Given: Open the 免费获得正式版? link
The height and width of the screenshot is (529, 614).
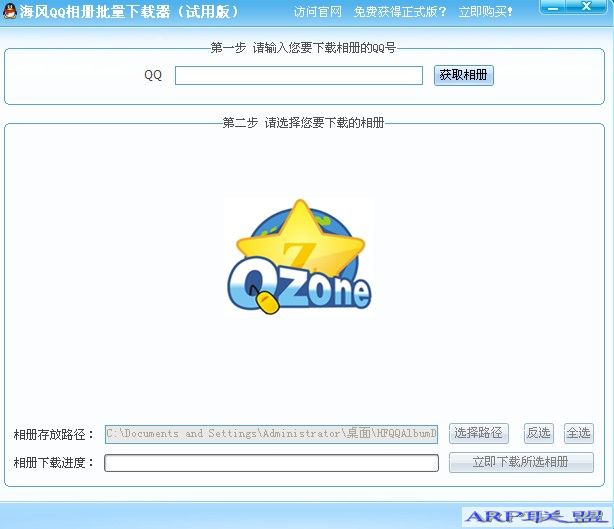Looking at the screenshot, I should pos(400,12).
